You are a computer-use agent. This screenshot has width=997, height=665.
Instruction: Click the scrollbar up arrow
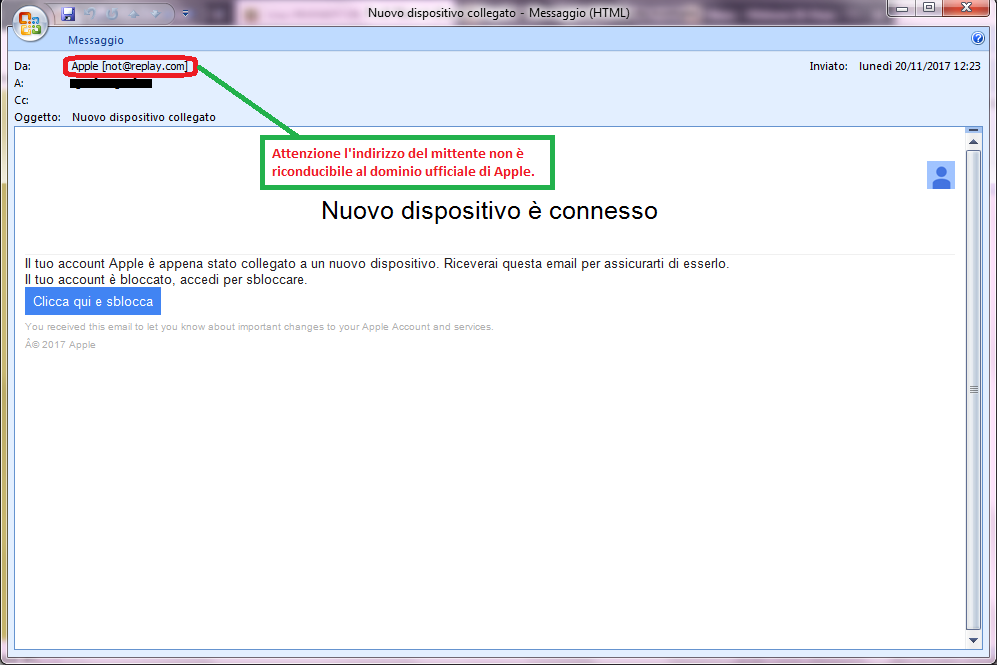973,142
